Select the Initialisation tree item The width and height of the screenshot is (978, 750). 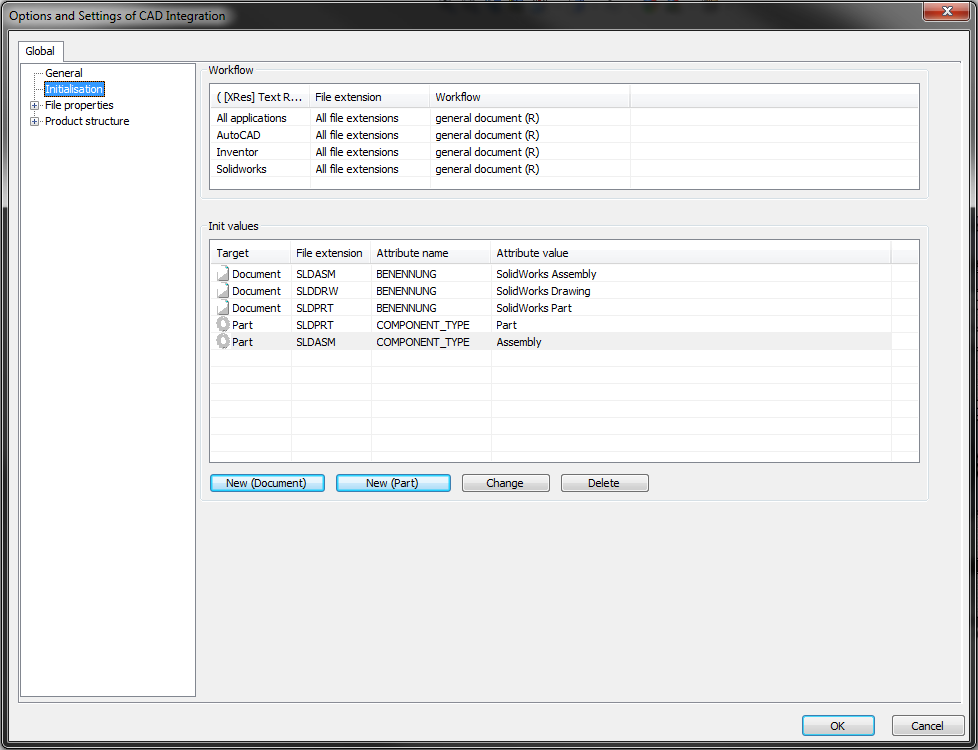(74, 89)
